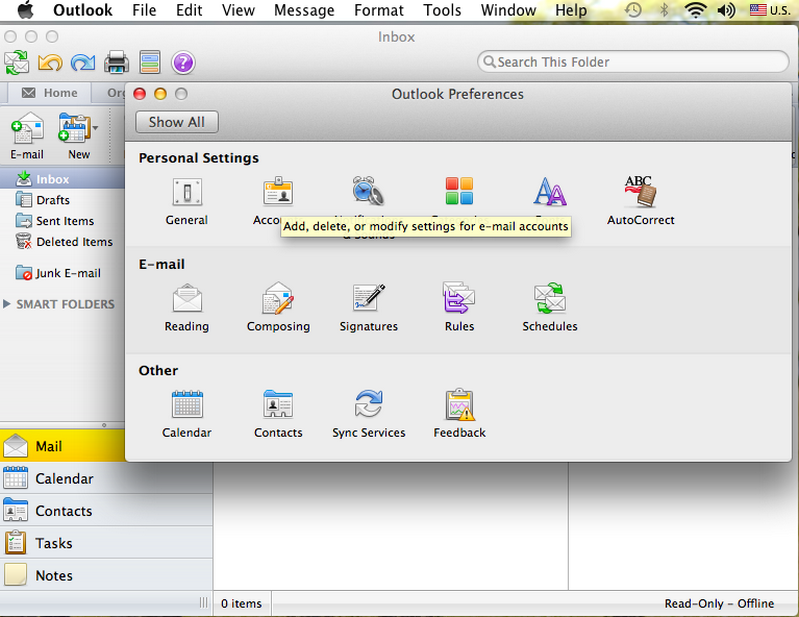Click the purple Help toolbar icon

[183, 63]
